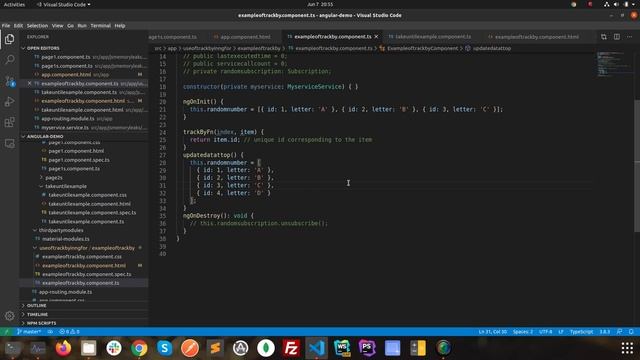Open Help menu

click(120, 26)
